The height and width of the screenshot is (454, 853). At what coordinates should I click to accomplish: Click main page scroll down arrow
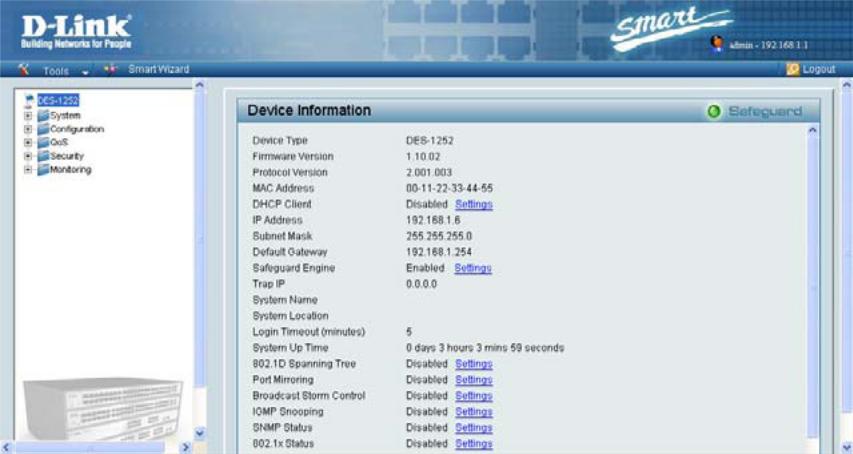846,447
